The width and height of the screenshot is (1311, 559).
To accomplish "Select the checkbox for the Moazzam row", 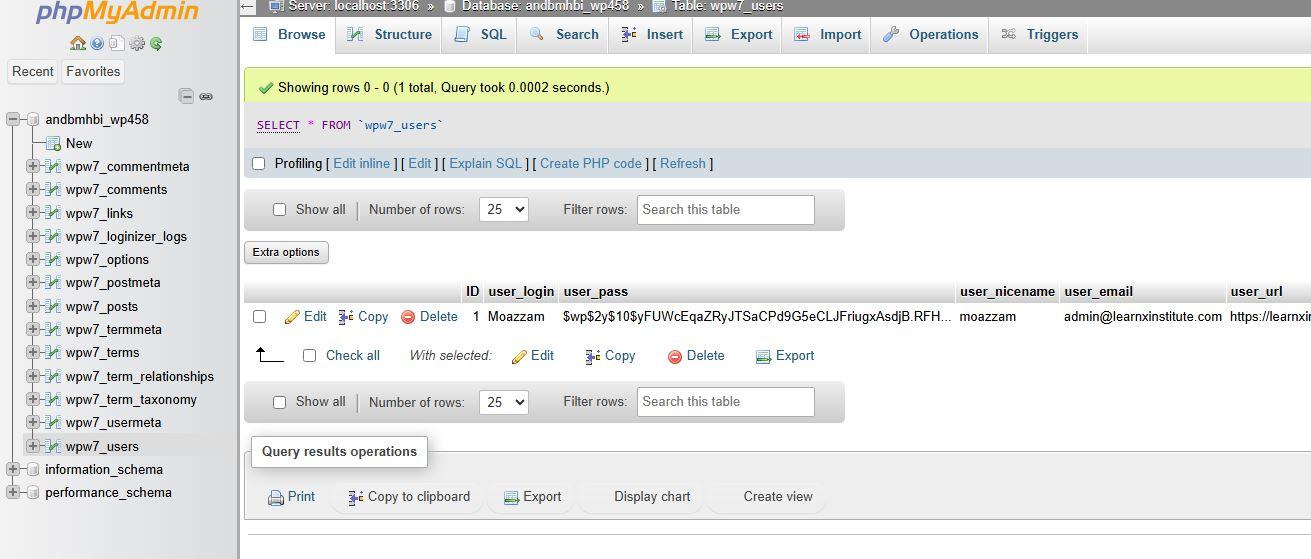I will 260,317.
